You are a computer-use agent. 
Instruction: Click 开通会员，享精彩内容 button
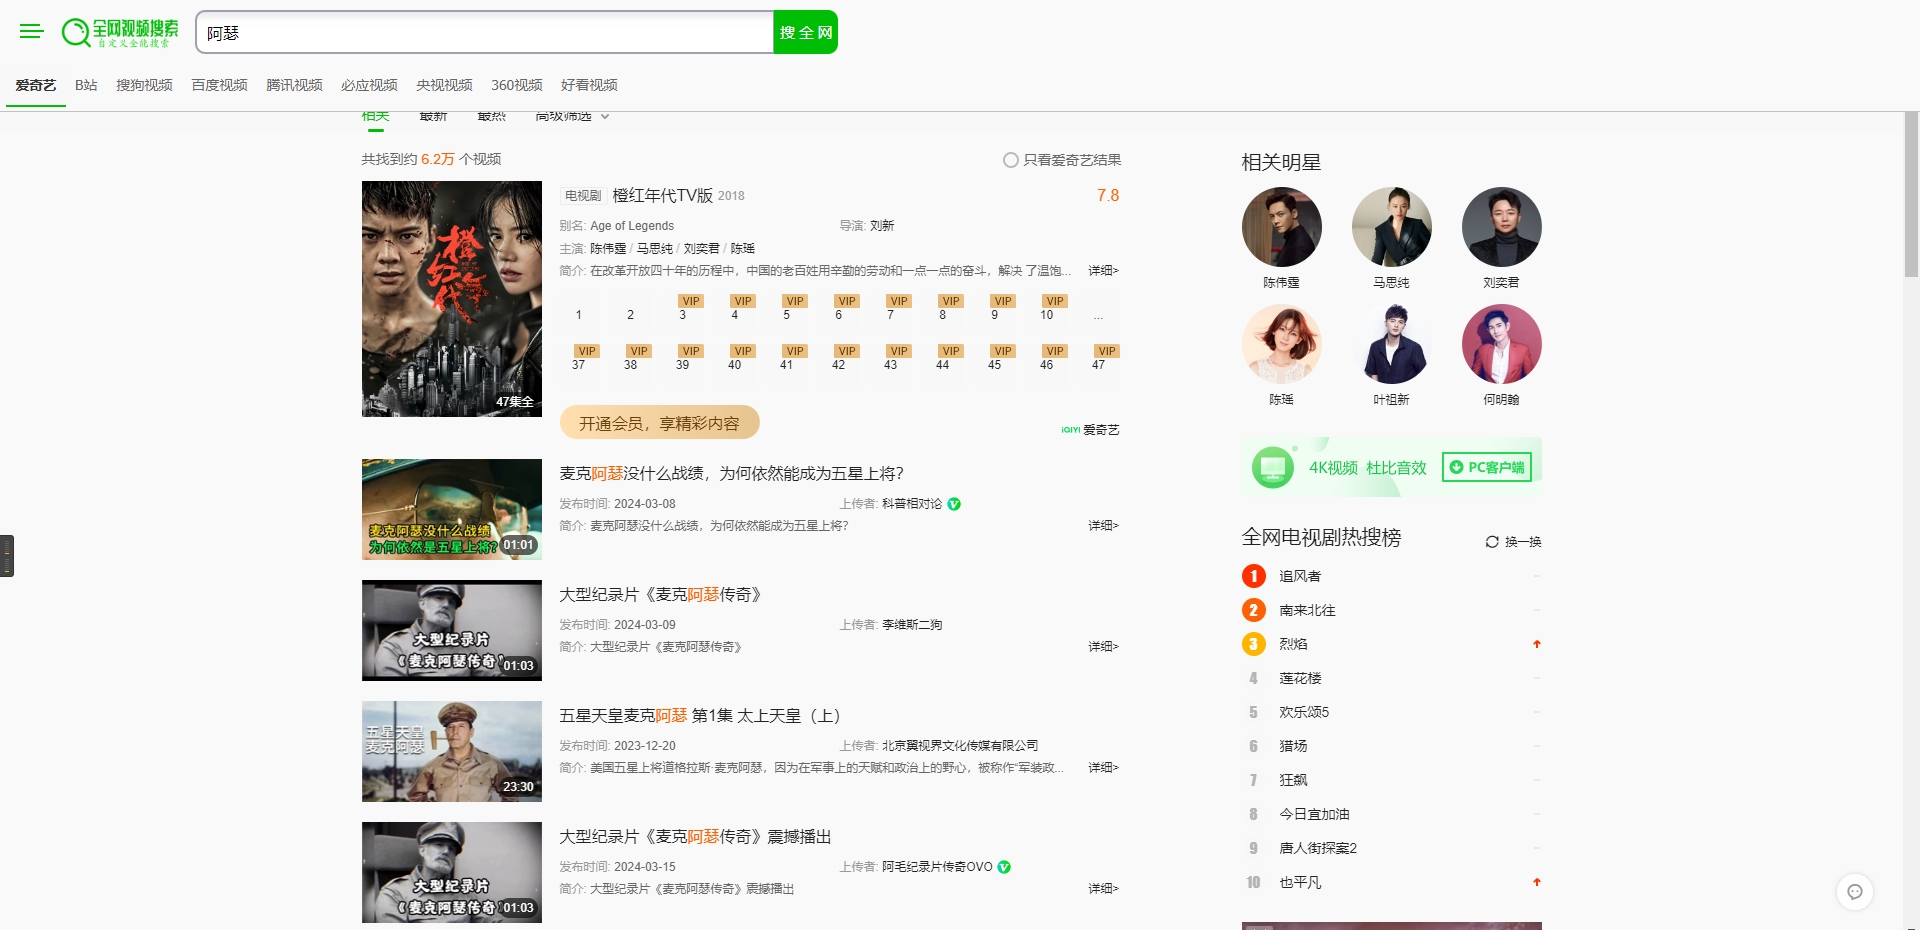pyautogui.click(x=660, y=423)
